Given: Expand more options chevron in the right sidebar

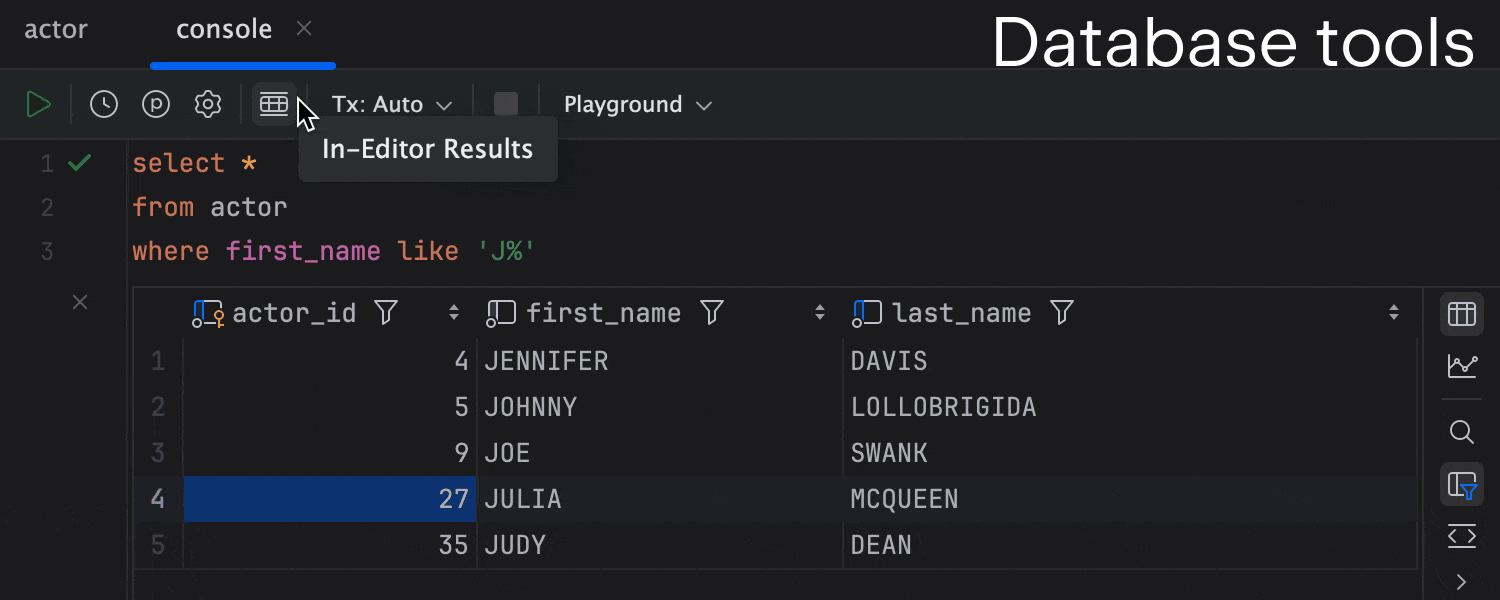Looking at the screenshot, I should pyautogui.click(x=1462, y=582).
